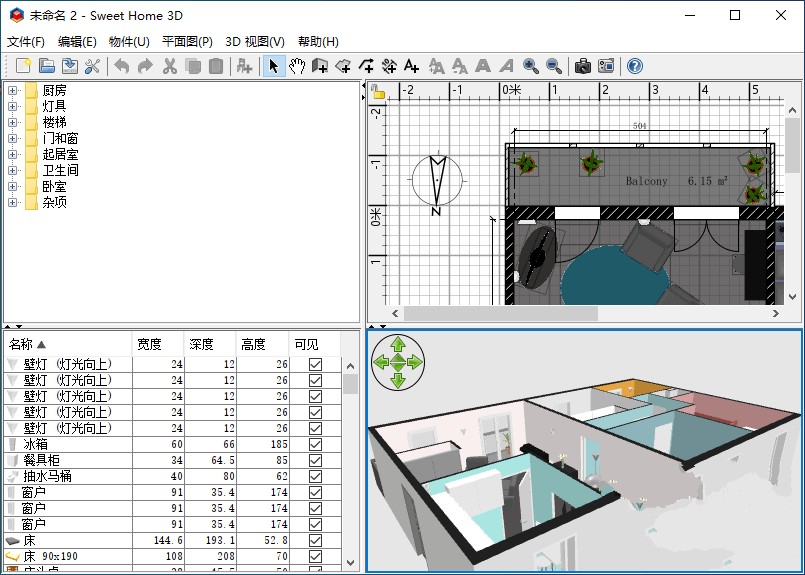Uncheck visibility for the 餐具柜 row
The width and height of the screenshot is (805, 575).
click(315, 461)
